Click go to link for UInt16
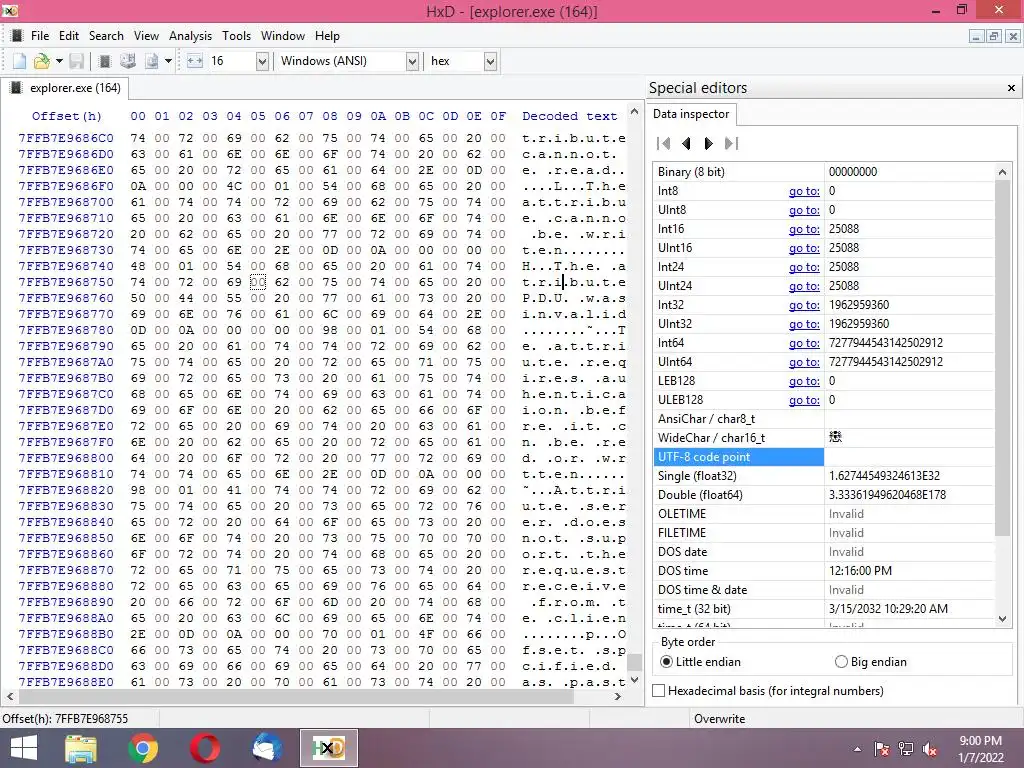The width and height of the screenshot is (1024, 768). (x=804, y=248)
